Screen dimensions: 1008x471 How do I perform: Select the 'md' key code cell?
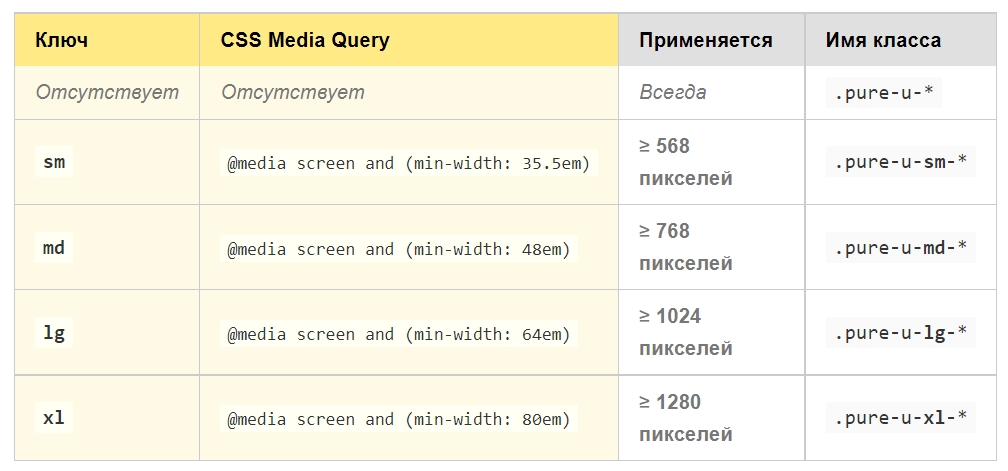point(54,247)
